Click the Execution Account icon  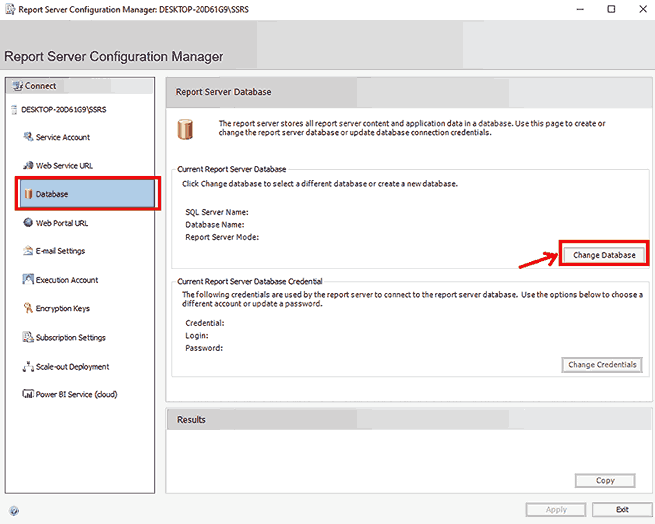pos(27,280)
